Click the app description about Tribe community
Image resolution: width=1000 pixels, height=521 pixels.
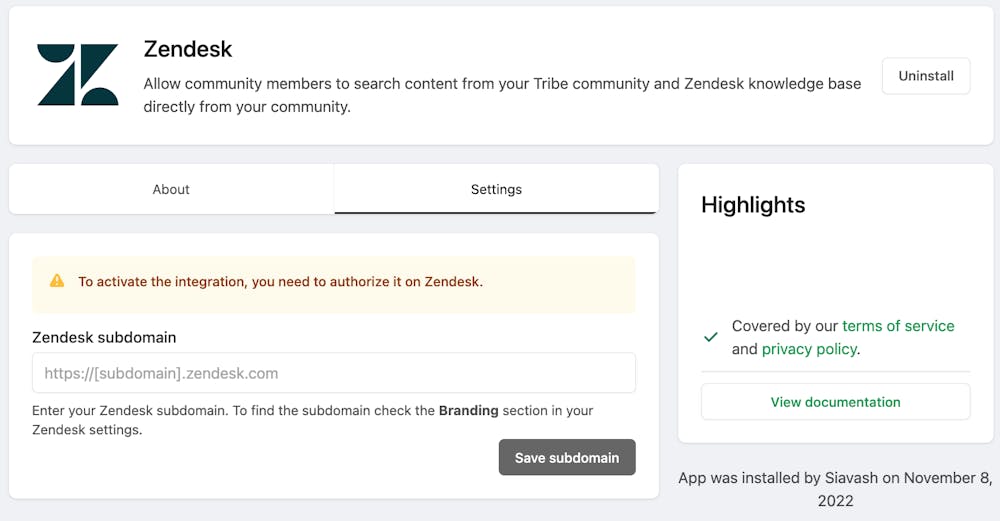pyautogui.click(x=502, y=95)
